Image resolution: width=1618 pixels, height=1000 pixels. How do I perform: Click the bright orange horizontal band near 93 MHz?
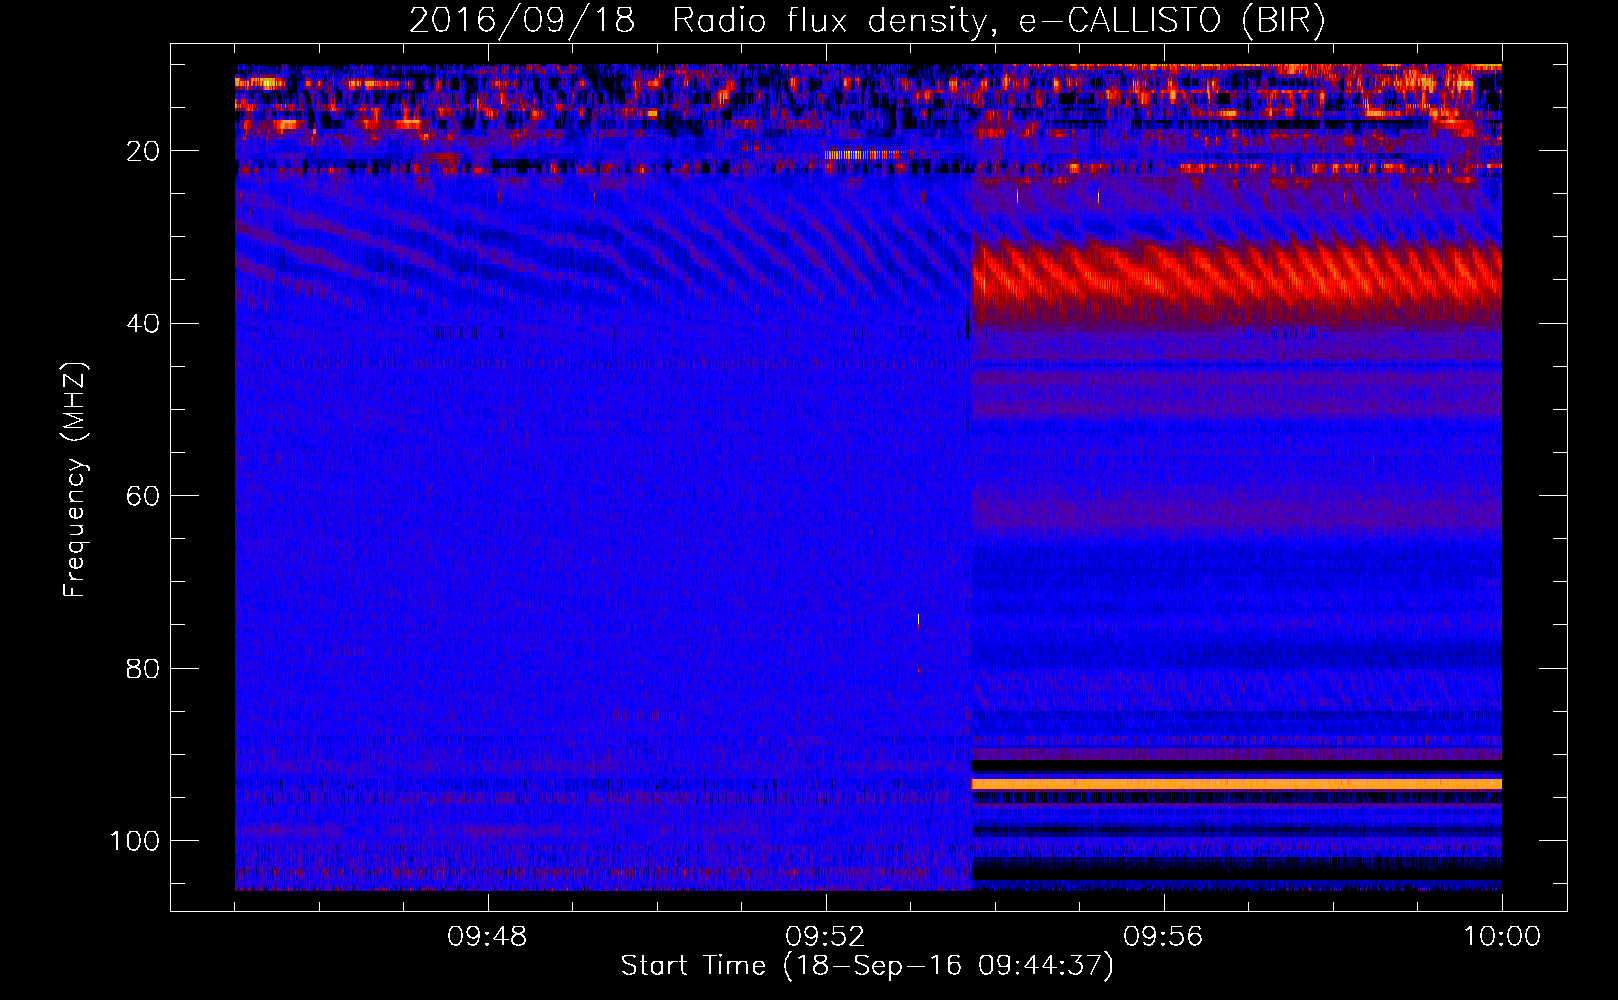pos(1237,784)
